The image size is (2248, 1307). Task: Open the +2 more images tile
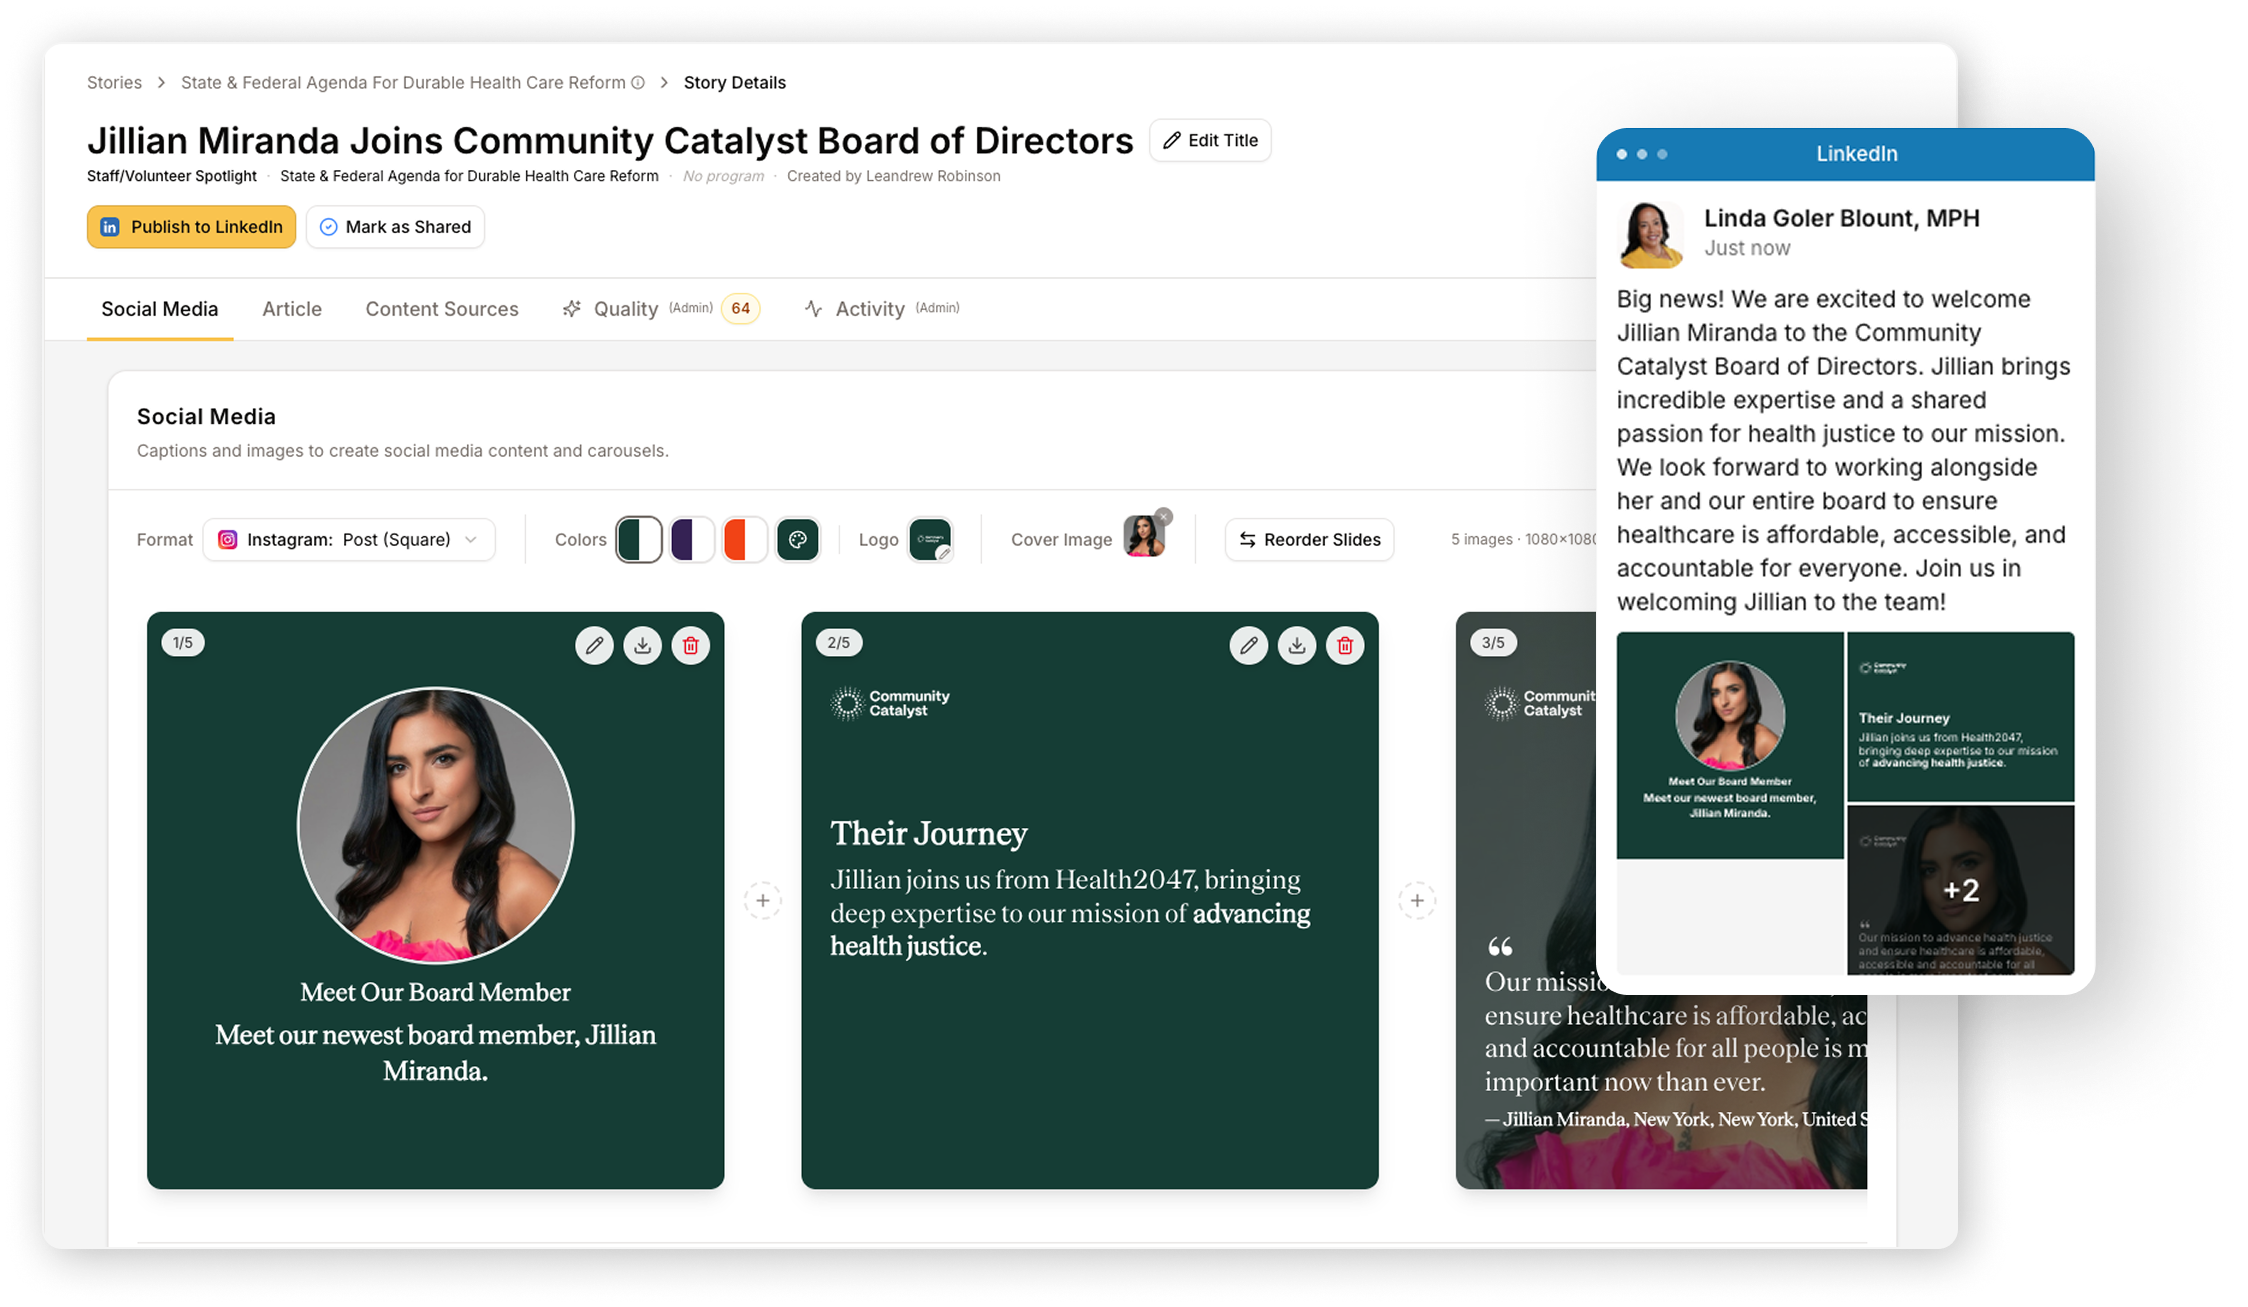click(1961, 890)
